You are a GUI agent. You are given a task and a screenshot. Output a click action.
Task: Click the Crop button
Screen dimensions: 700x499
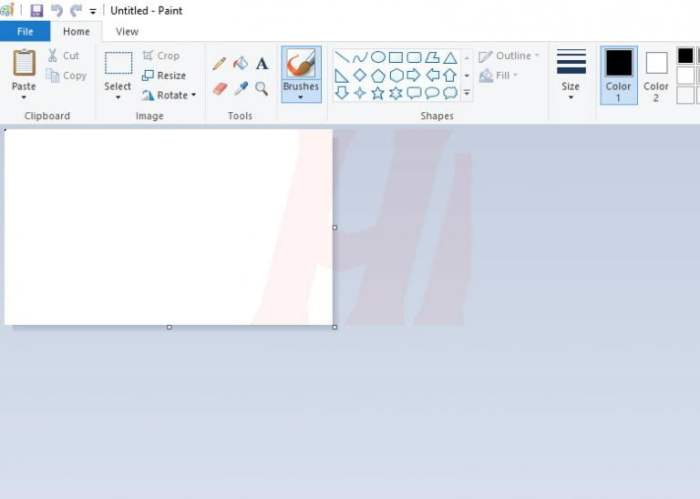[161, 55]
